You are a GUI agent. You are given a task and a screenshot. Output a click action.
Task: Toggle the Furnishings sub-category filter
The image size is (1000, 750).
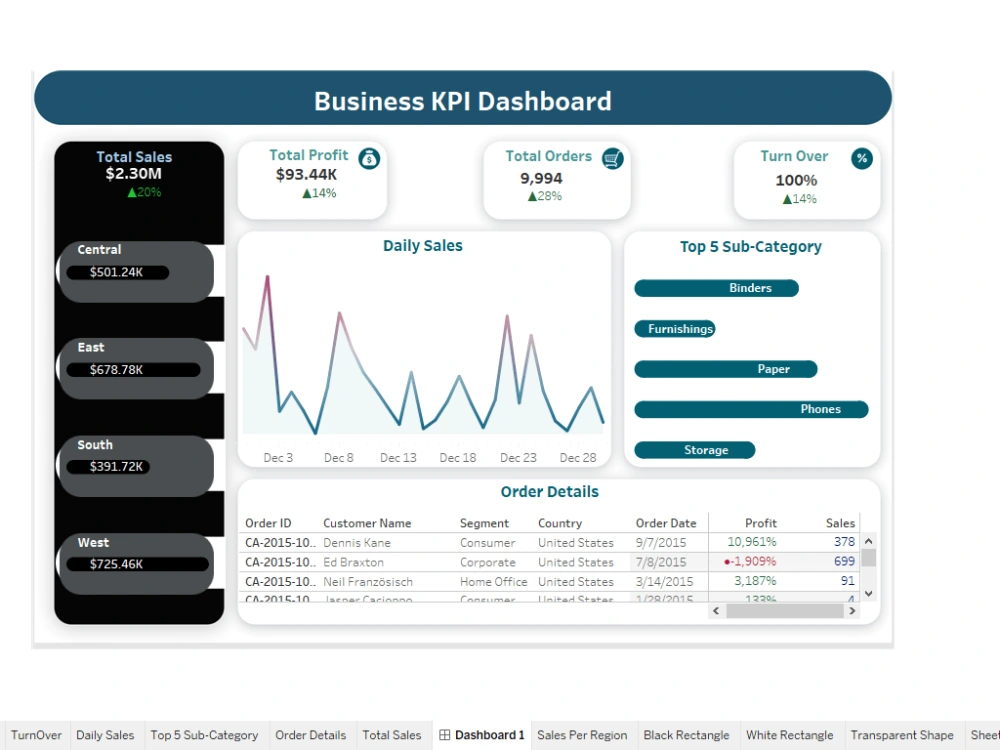[675, 328]
